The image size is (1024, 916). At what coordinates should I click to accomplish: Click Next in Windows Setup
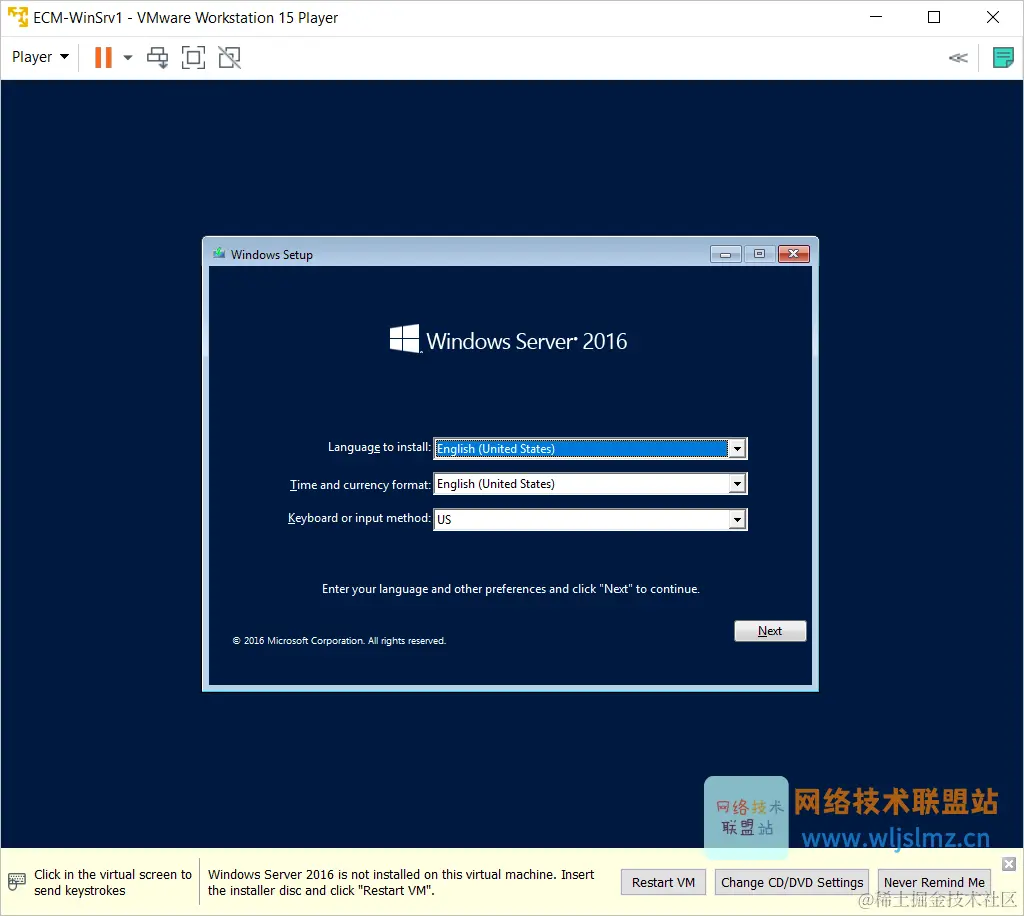(770, 631)
